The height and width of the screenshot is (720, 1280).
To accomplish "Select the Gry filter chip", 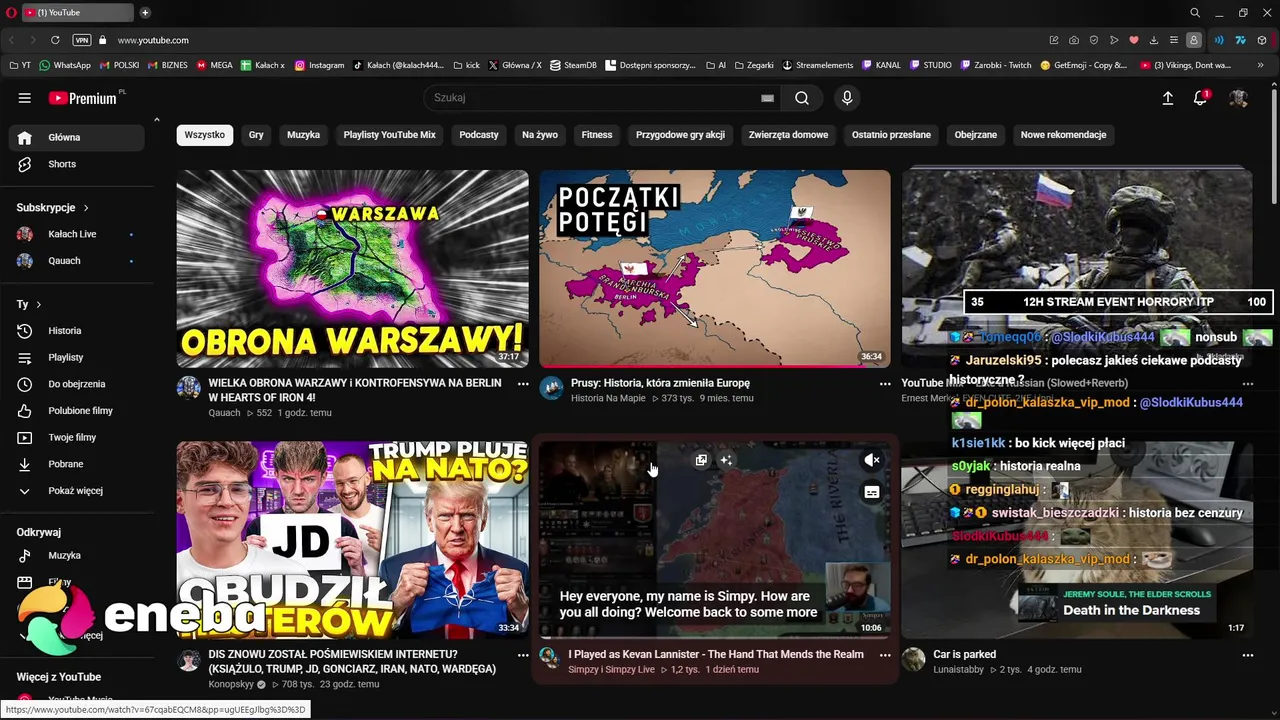I will tap(256, 135).
